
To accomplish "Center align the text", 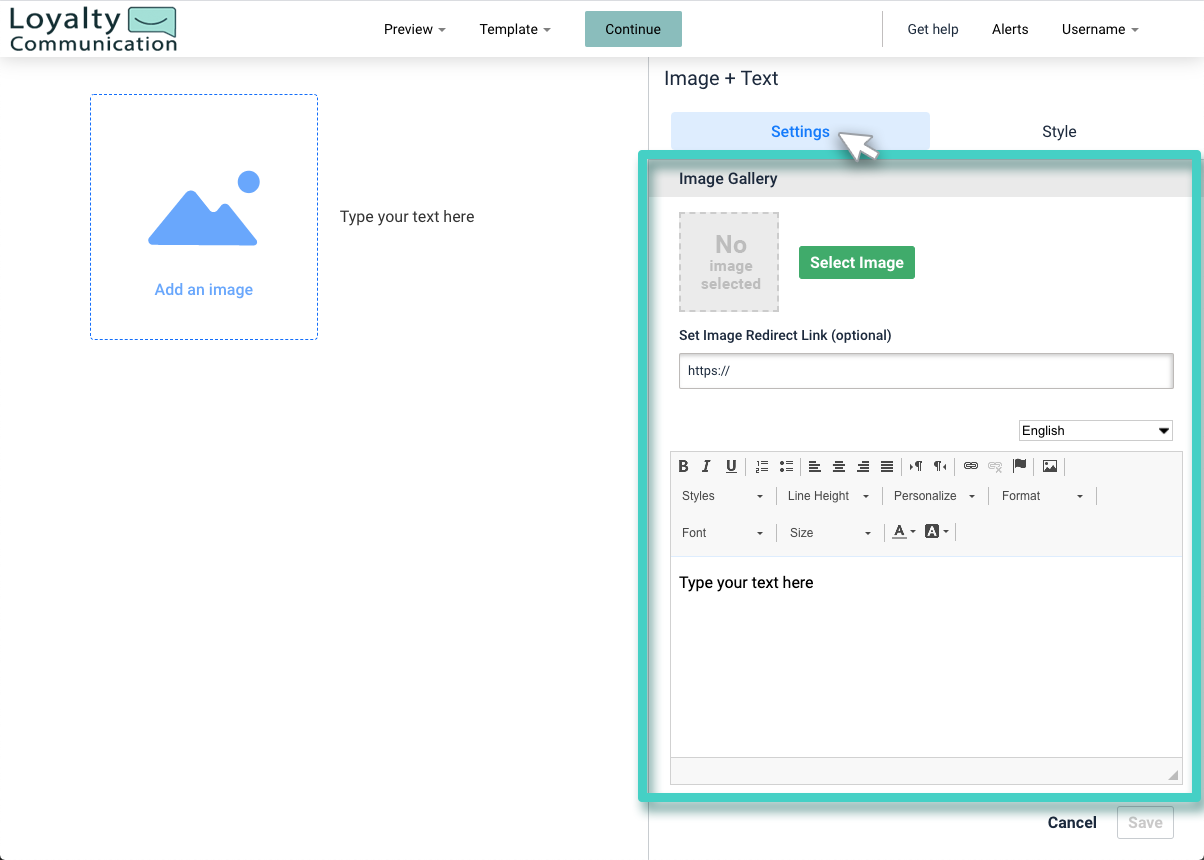I will click(839, 466).
